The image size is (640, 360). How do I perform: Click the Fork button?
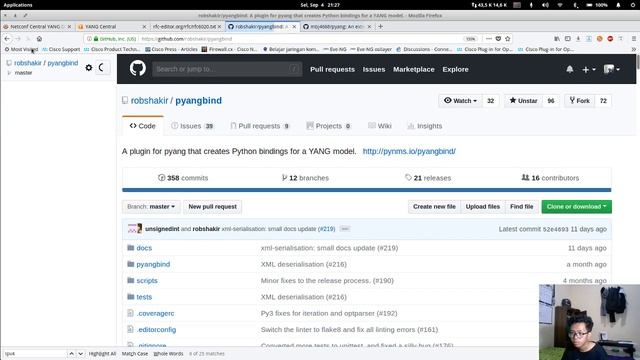(580, 101)
